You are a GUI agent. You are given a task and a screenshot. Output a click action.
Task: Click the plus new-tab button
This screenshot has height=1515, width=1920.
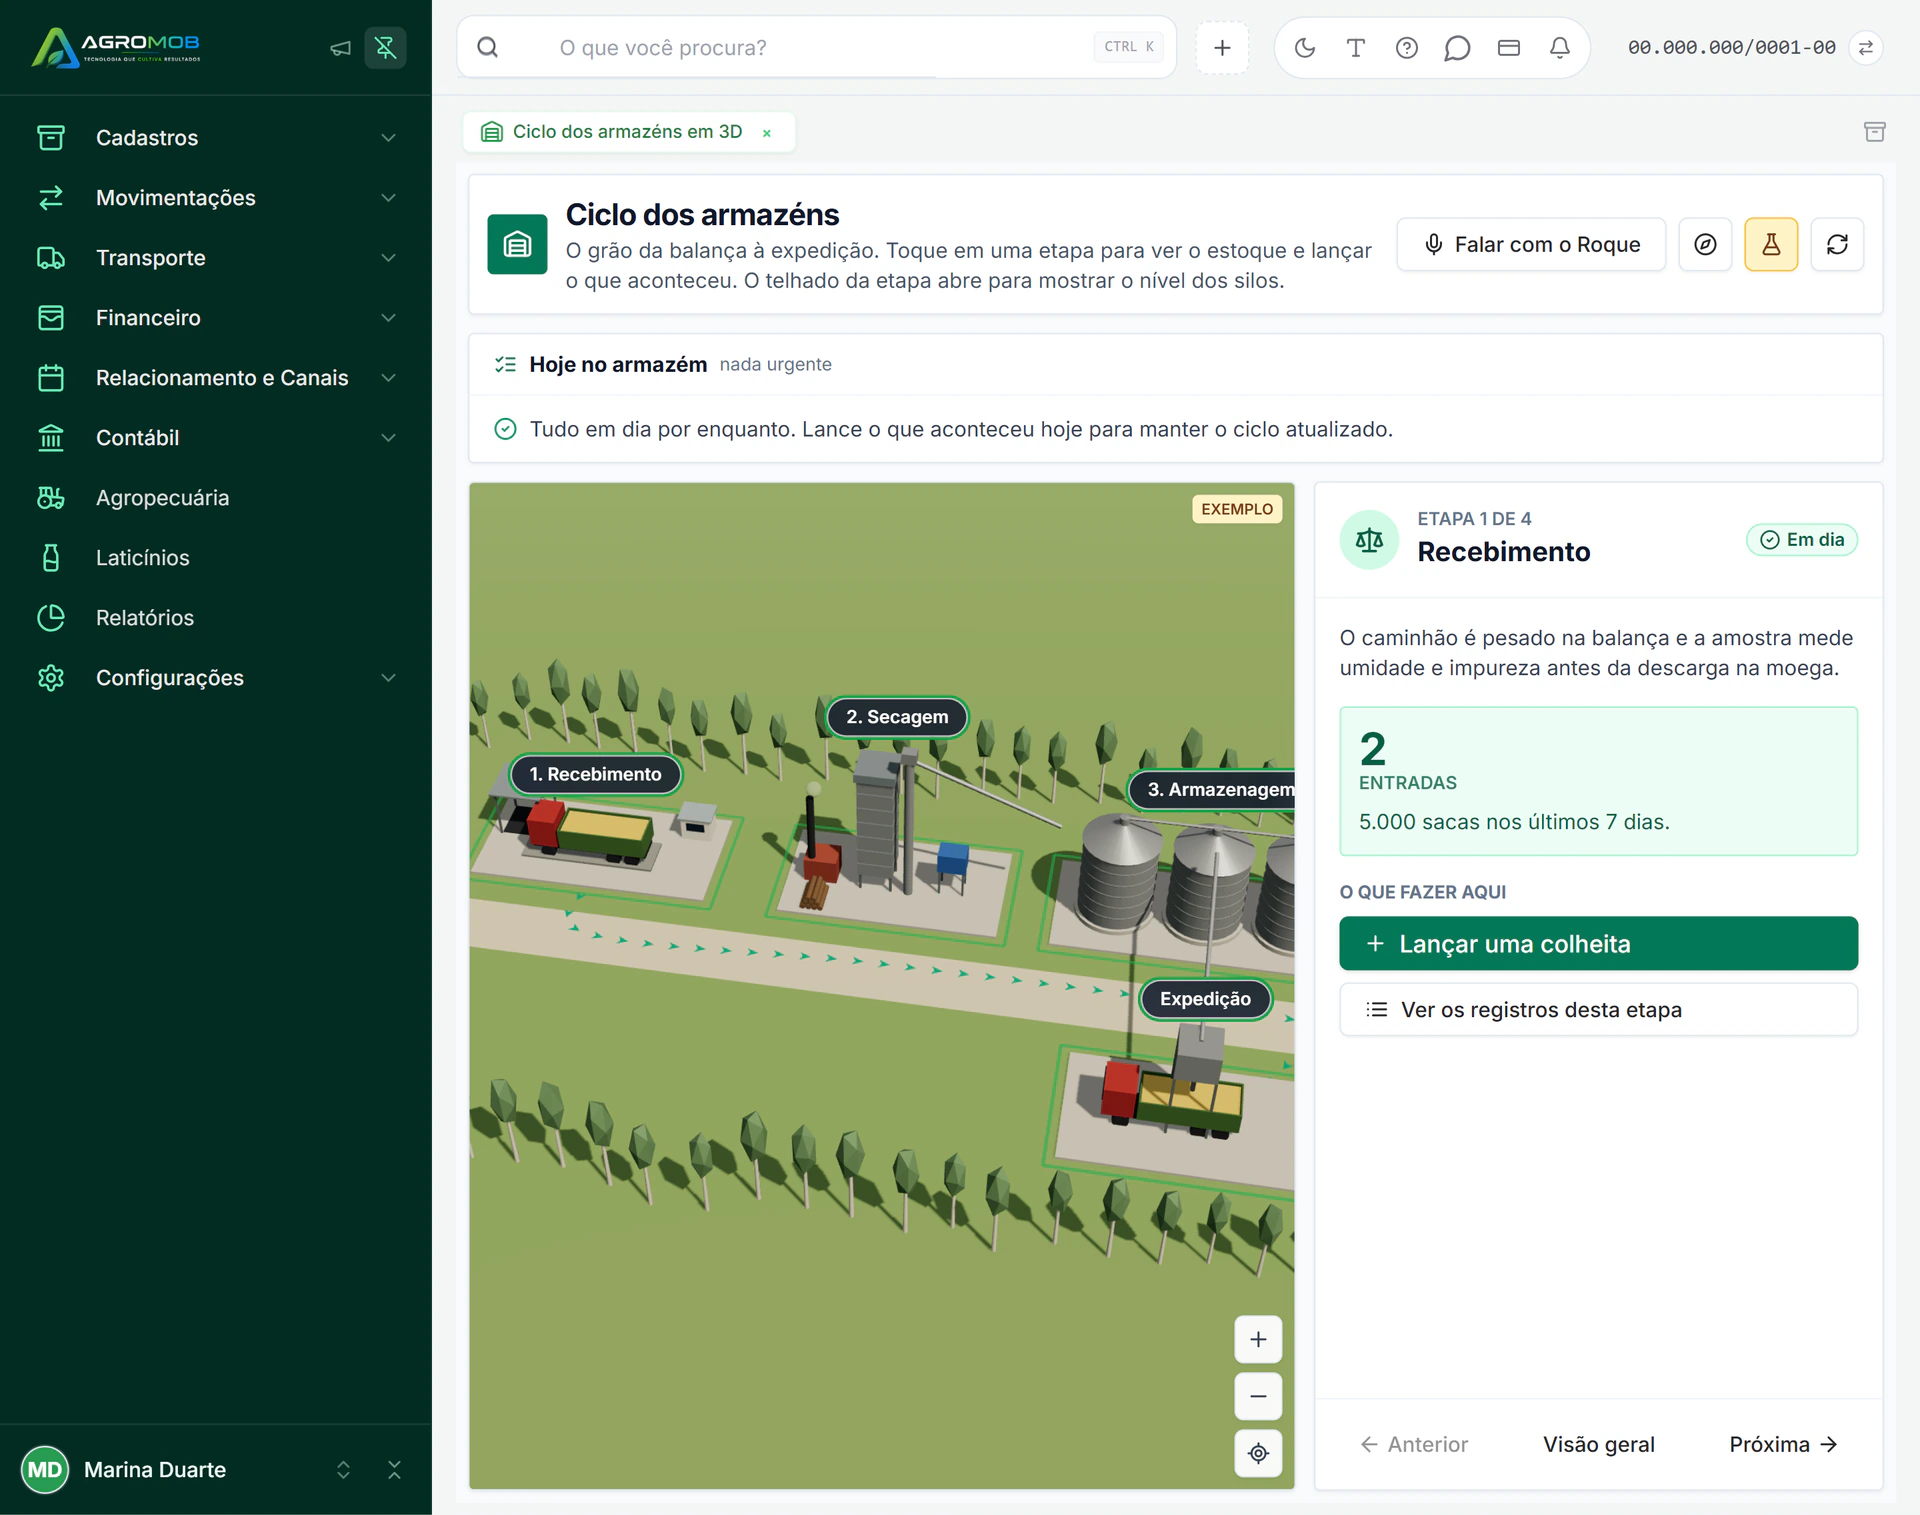pyautogui.click(x=1222, y=48)
